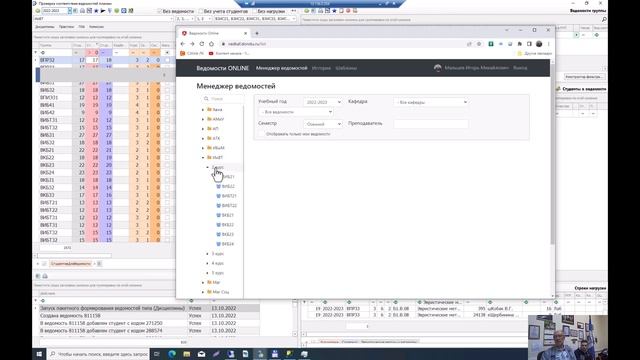Screen dimensions: 640x360
Task: Collapse the ИиВТ folder in tree
Action: 203,158
